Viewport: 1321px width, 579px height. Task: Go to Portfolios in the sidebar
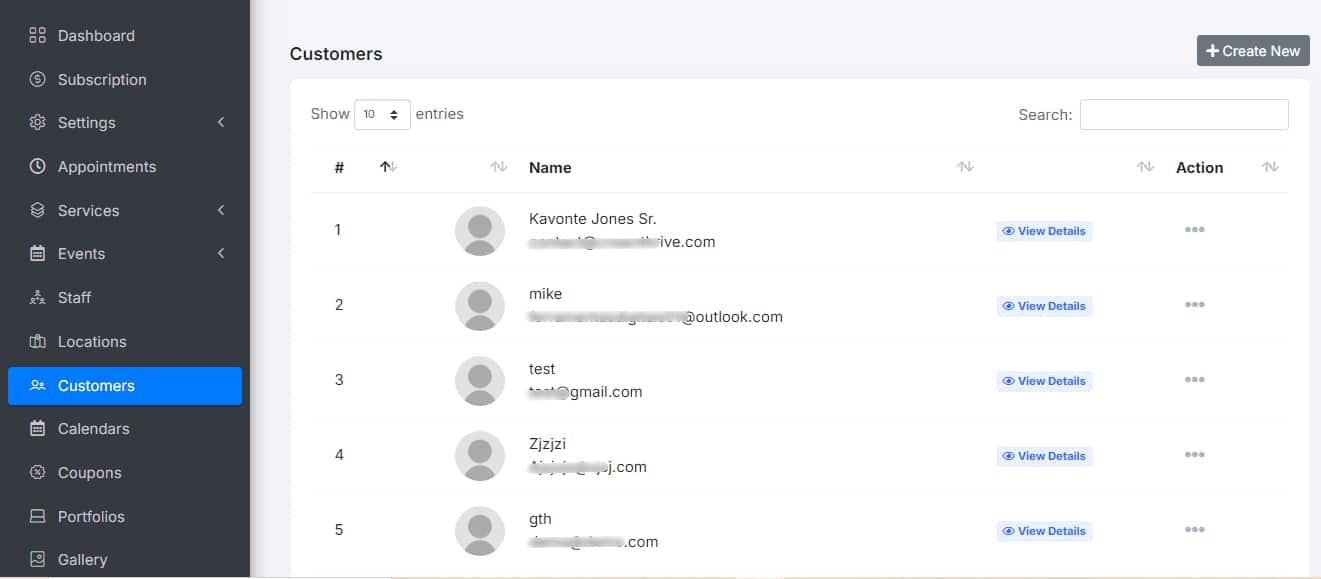(91, 516)
